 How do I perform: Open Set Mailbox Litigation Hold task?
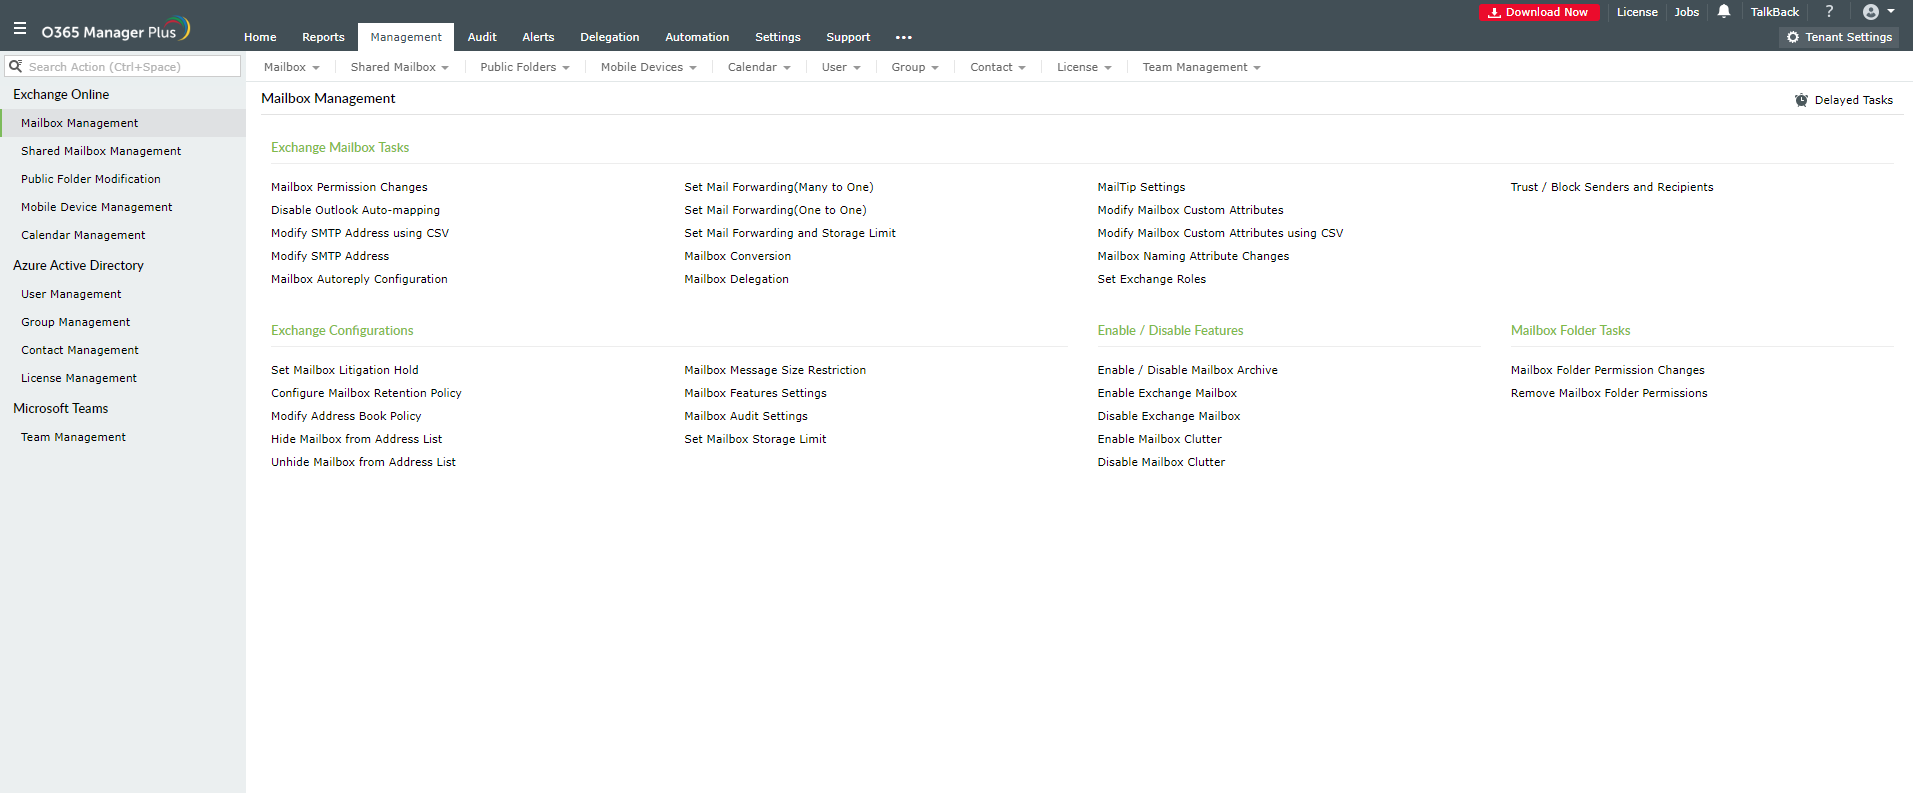click(x=344, y=370)
